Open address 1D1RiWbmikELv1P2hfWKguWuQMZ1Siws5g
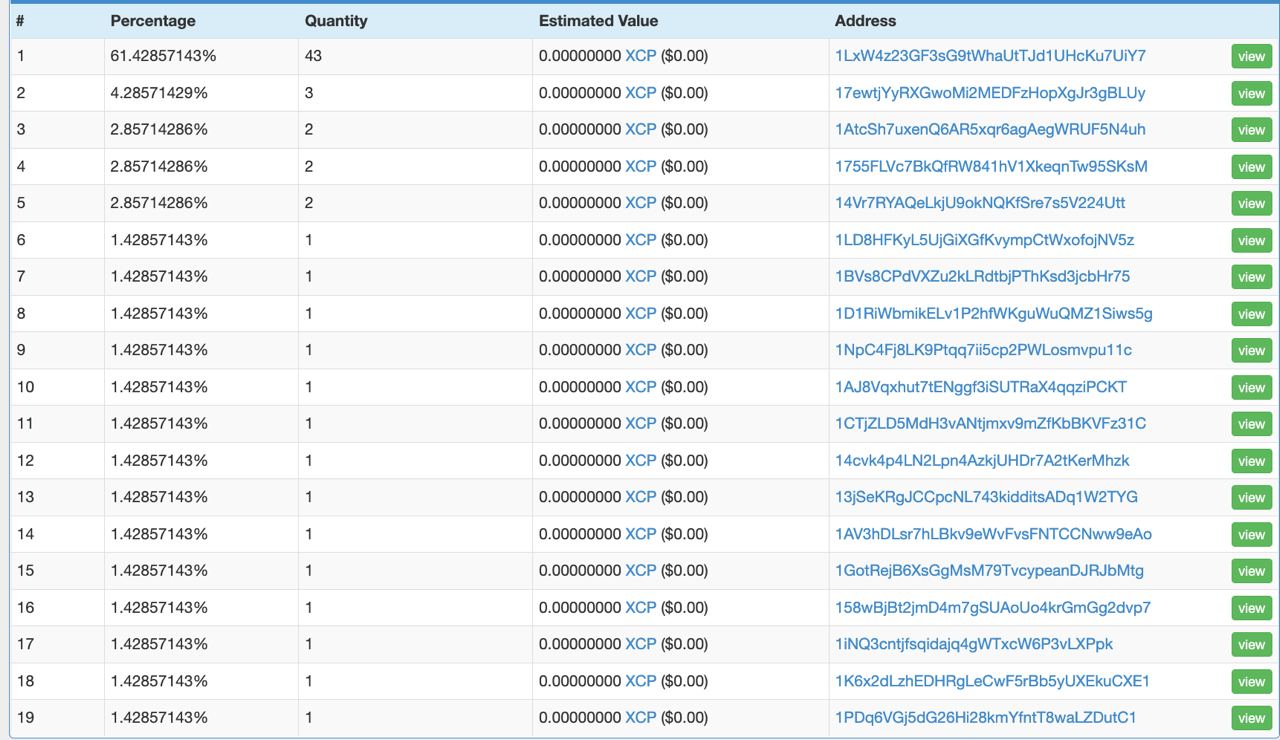This screenshot has width=1280, height=740. (994, 313)
